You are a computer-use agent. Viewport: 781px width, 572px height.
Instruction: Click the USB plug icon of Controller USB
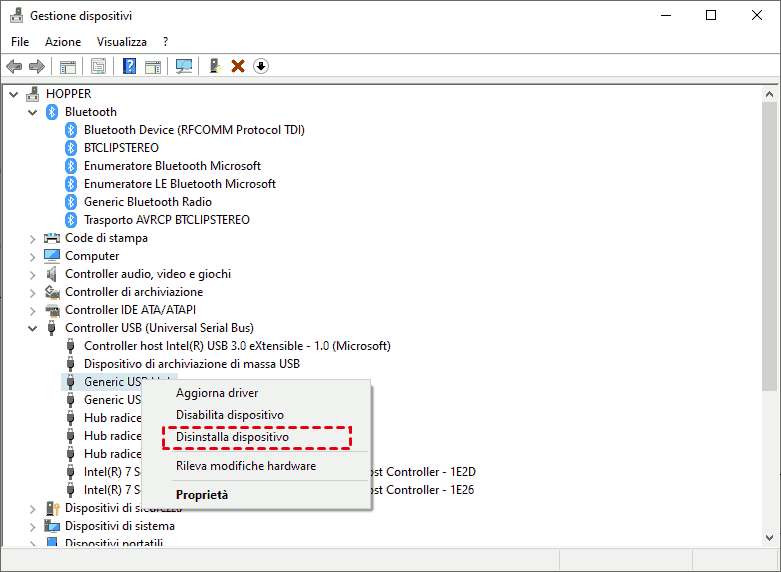pyautogui.click(x=51, y=328)
